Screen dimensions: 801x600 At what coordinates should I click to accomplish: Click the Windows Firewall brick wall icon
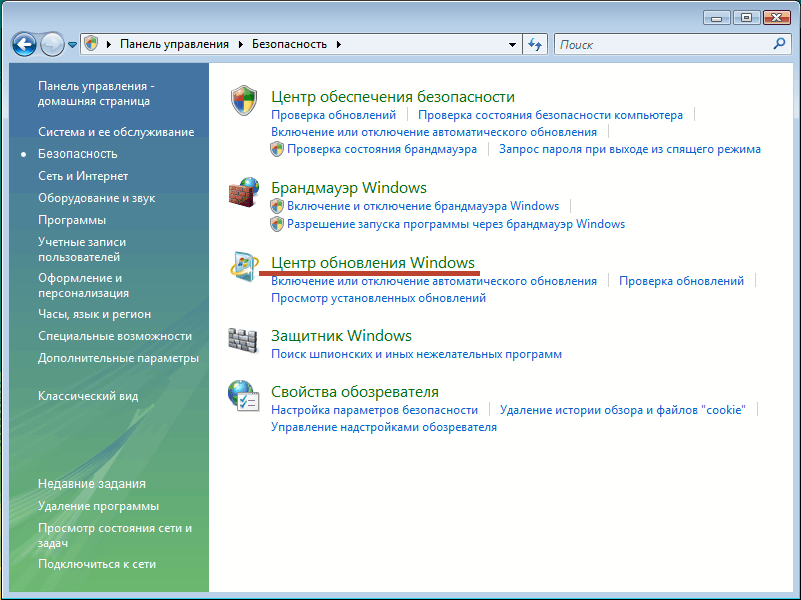tap(244, 193)
